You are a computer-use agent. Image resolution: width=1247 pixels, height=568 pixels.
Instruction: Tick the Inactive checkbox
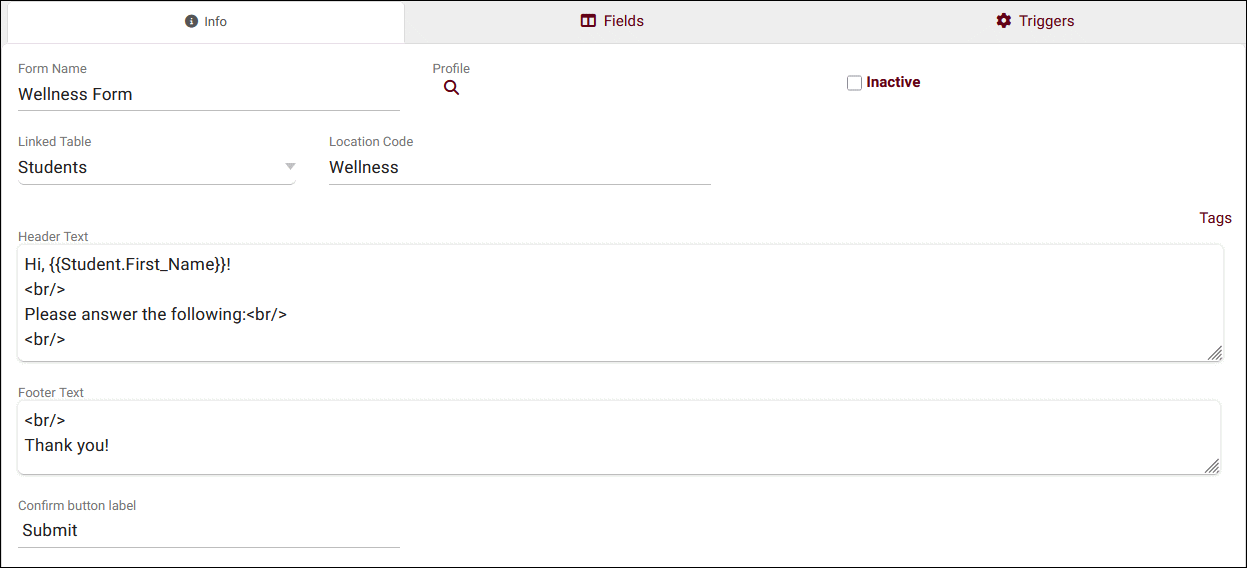tap(854, 83)
